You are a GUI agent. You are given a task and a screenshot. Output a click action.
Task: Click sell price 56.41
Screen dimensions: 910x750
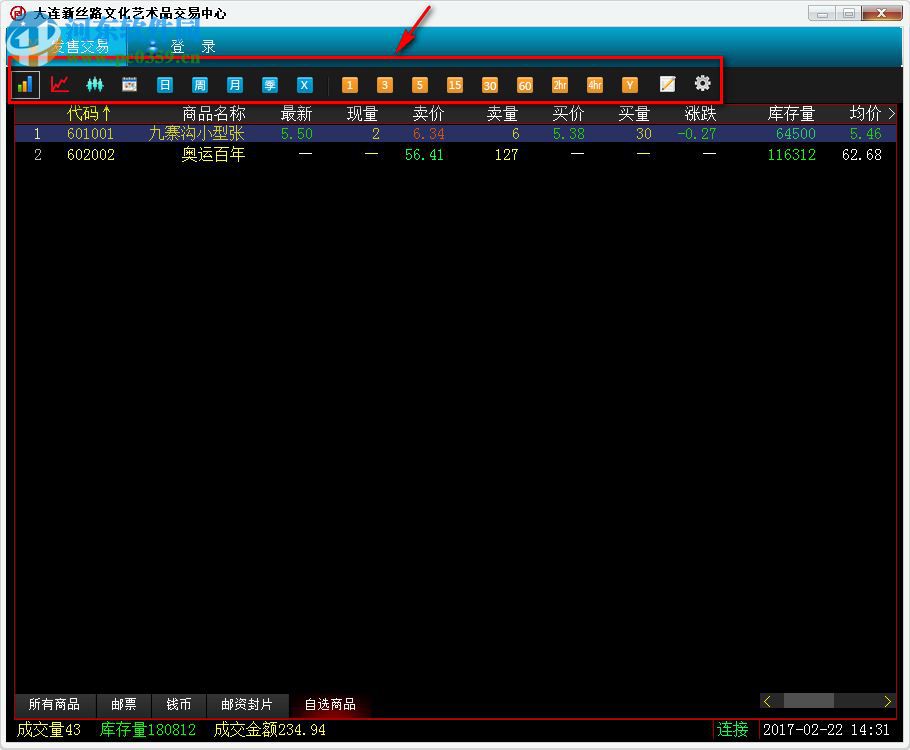(x=424, y=155)
